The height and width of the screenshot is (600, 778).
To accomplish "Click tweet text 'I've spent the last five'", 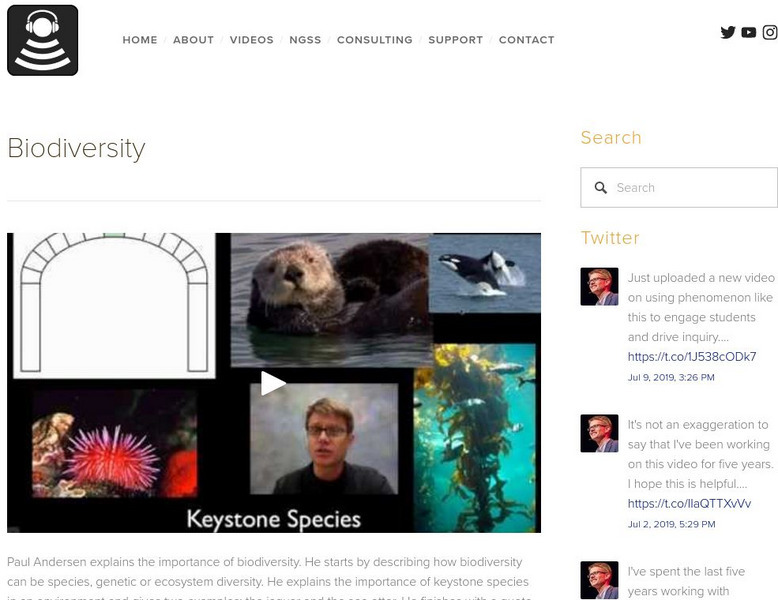I will pyautogui.click(x=686, y=572).
